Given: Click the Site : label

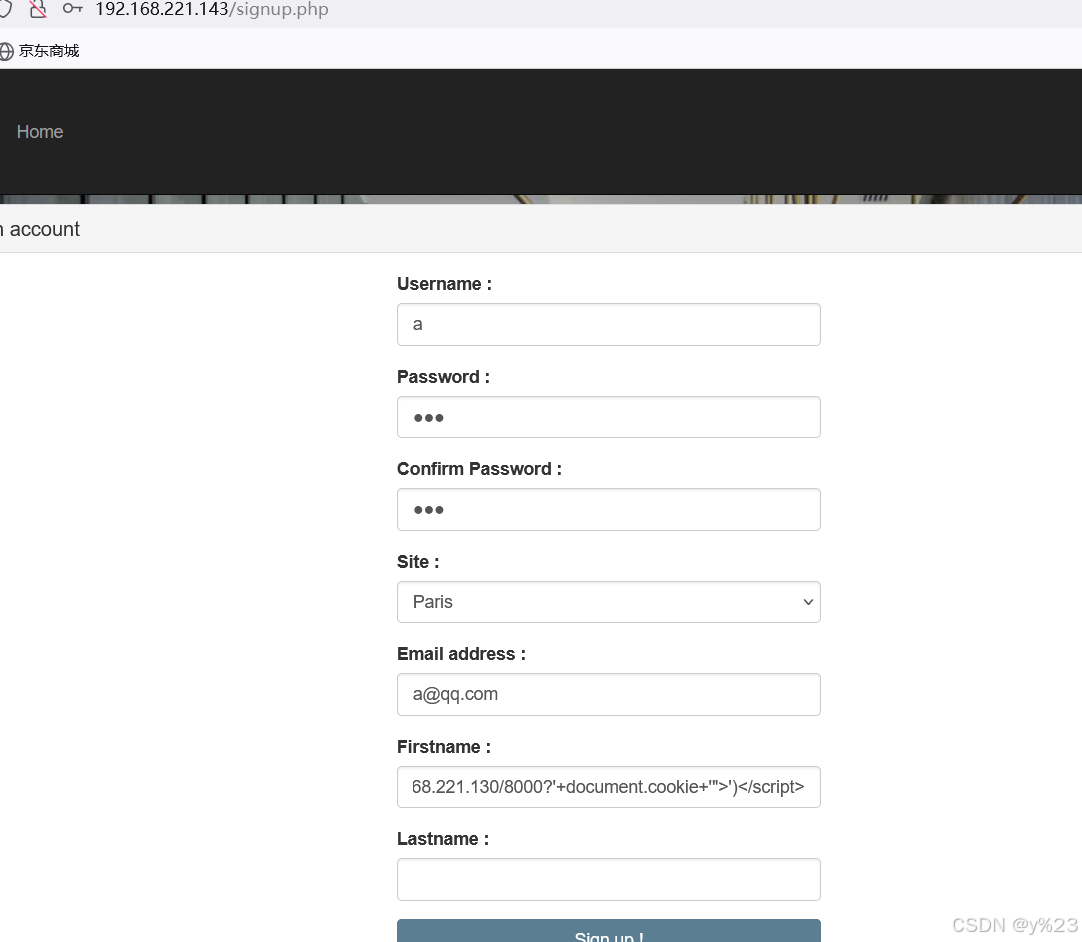Looking at the screenshot, I should (418, 562).
